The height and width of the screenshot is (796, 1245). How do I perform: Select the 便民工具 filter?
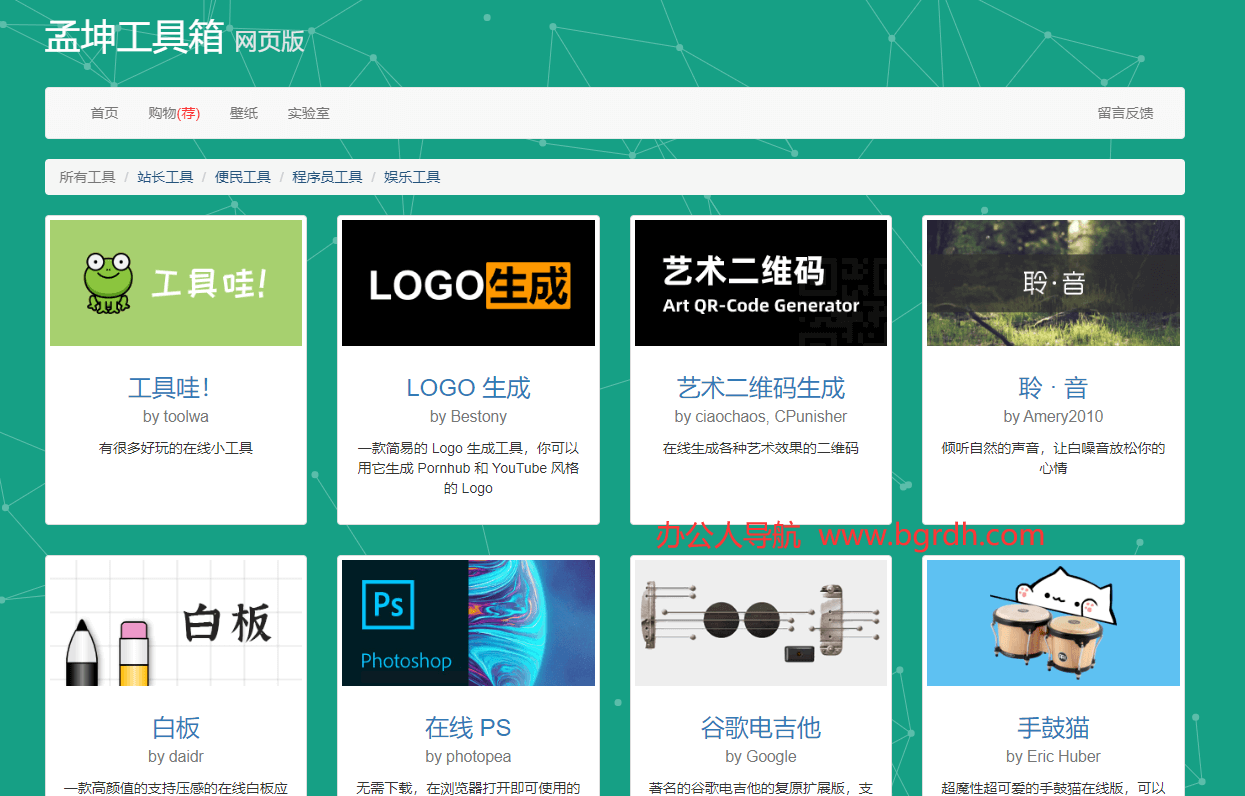(x=241, y=176)
